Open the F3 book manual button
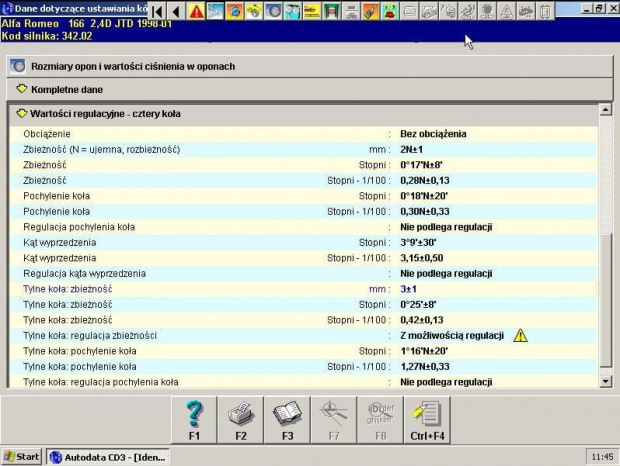This screenshot has width=620, height=466. pyautogui.click(x=287, y=420)
